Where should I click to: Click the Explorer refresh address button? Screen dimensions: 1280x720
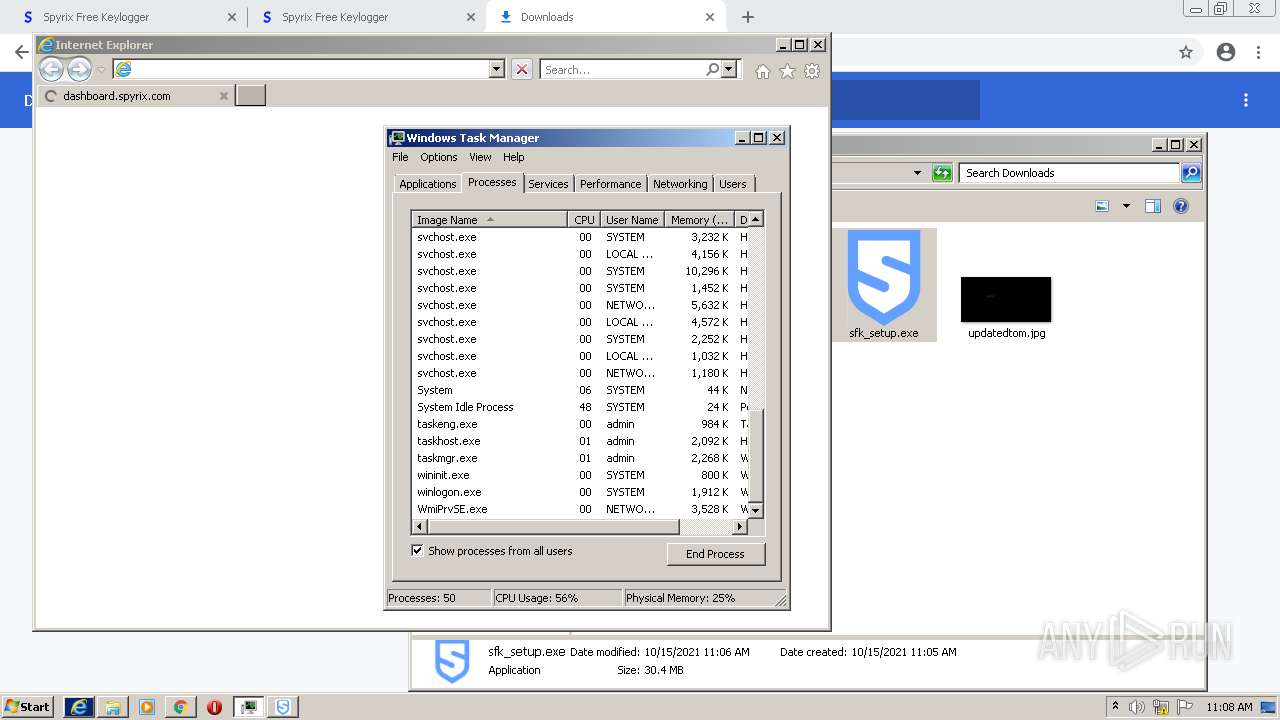pos(942,173)
